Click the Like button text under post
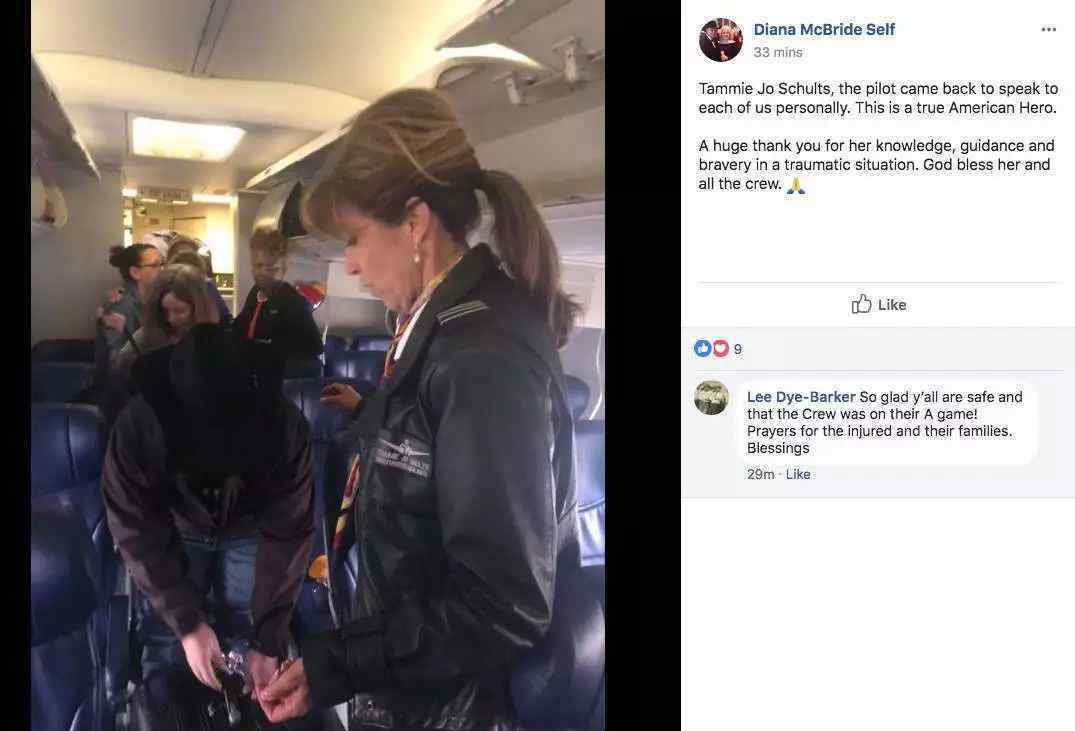The height and width of the screenshot is (731, 1075). tap(892, 304)
